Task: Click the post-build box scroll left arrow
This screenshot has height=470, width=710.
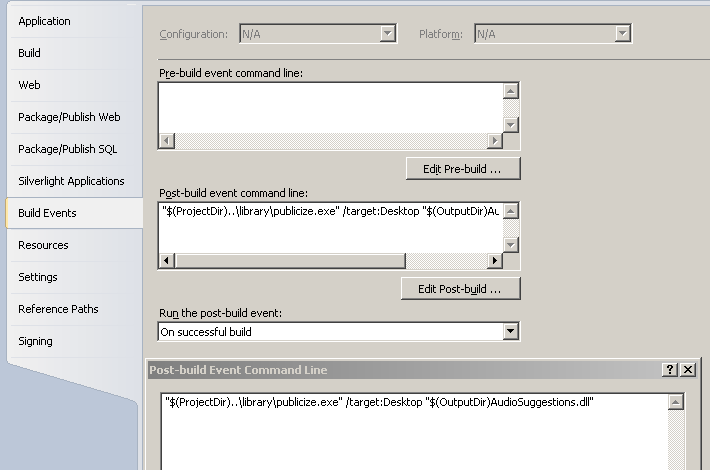Action: coord(167,260)
